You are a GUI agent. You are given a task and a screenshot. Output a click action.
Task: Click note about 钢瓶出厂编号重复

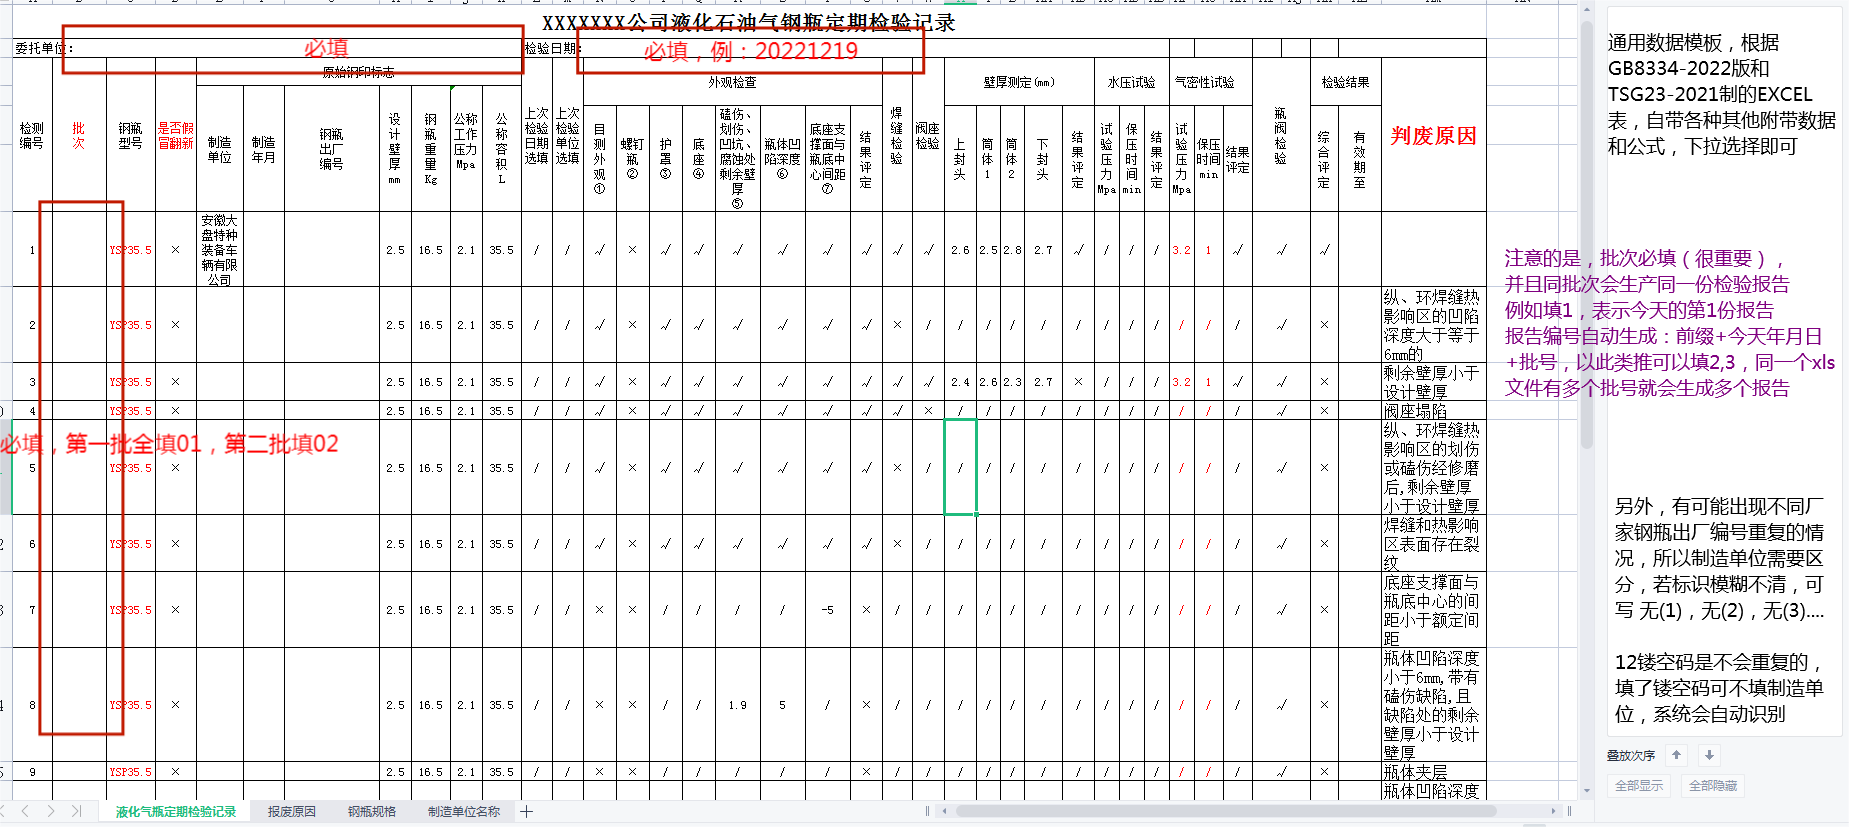1720,558
